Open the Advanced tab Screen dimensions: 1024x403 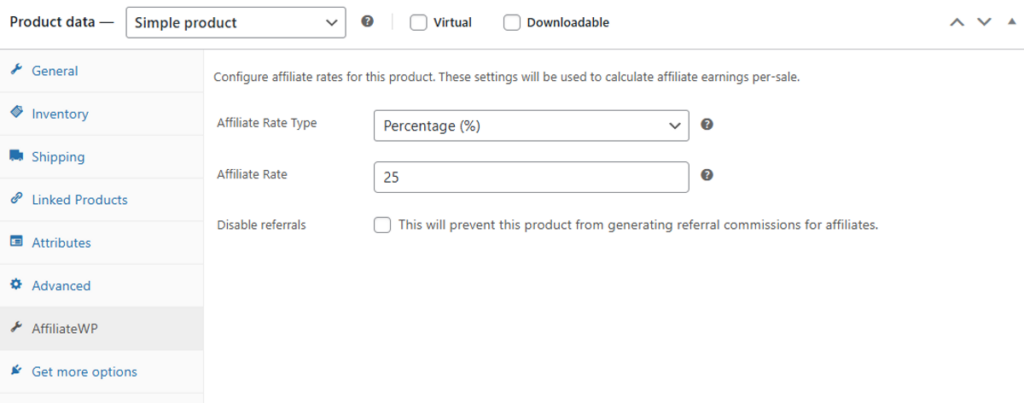pyautogui.click(x=101, y=285)
